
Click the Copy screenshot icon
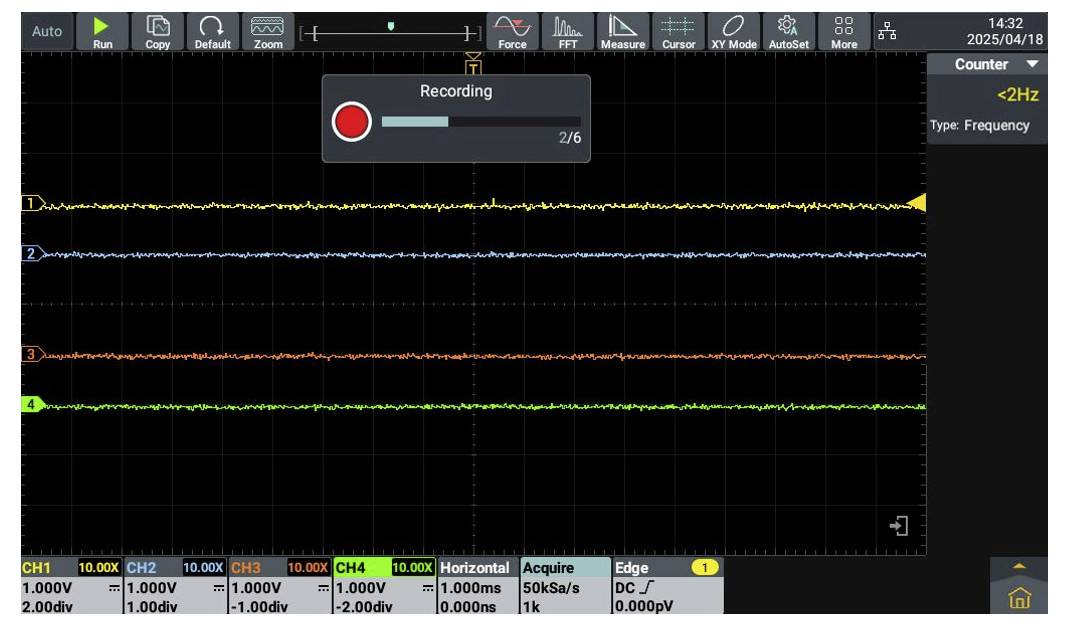pos(158,31)
